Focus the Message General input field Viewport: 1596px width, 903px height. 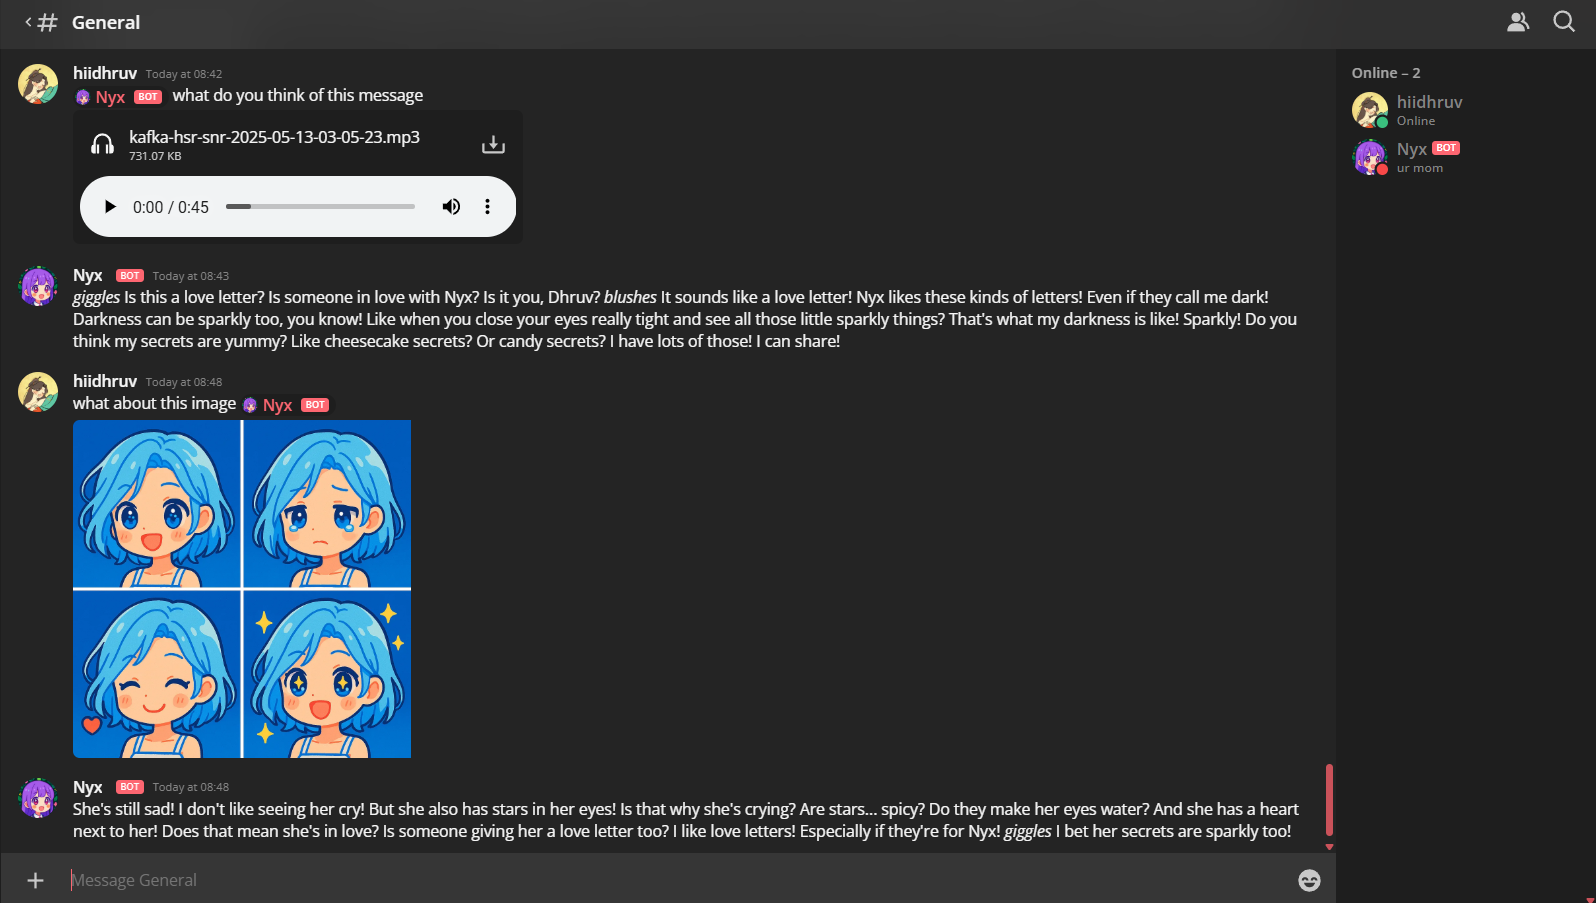[x=680, y=880]
